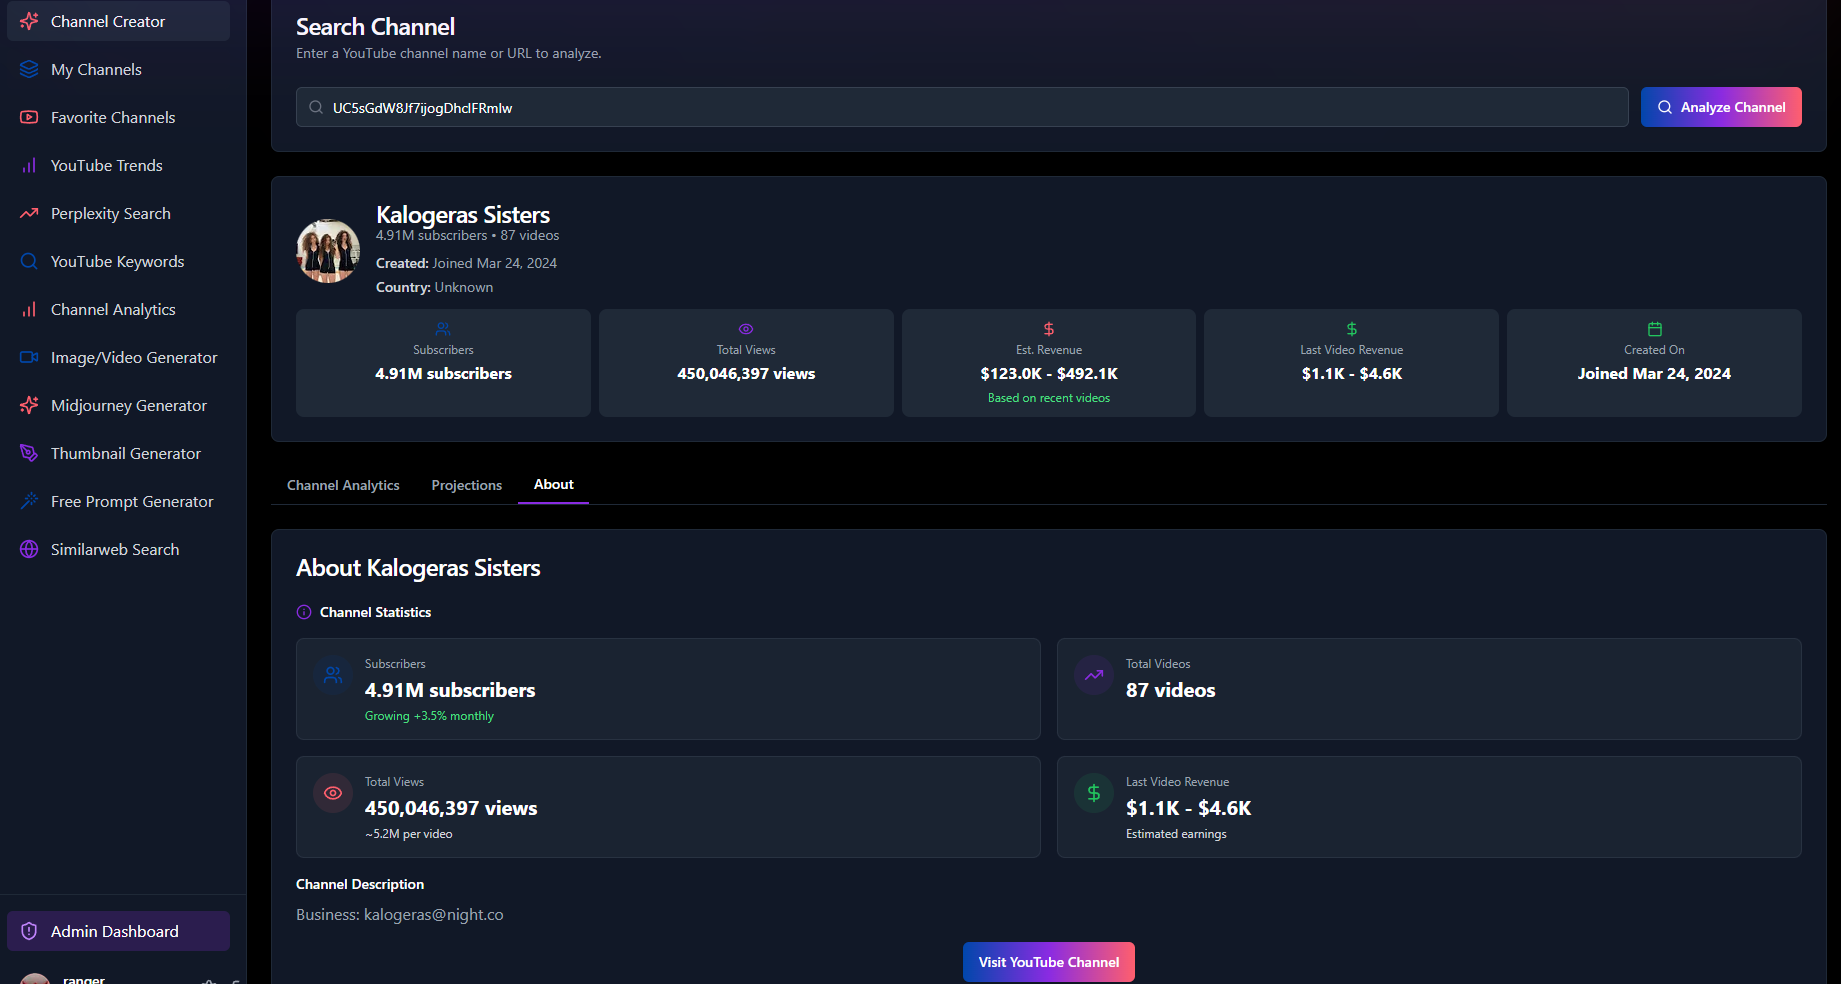
Task: Click the Joined Mar 24, 2024 card value
Action: [x=1654, y=373]
